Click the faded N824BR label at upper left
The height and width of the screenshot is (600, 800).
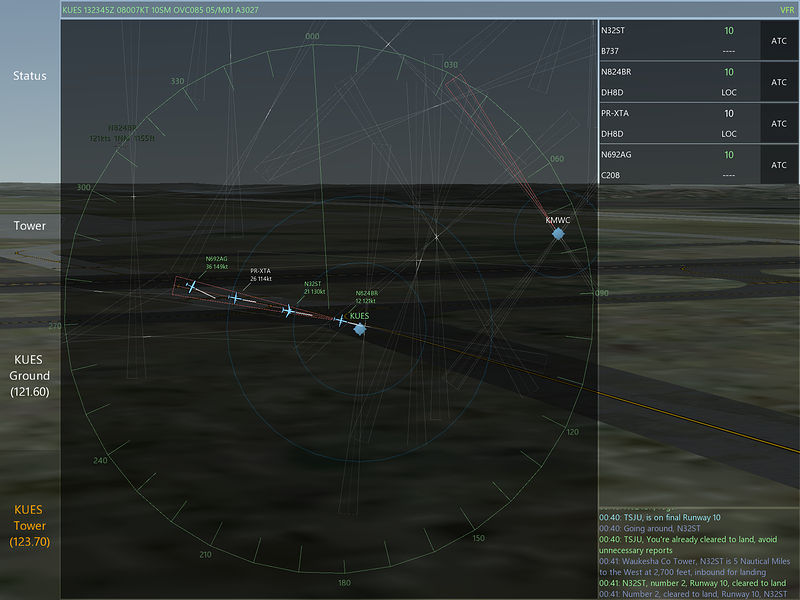(122, 133)
